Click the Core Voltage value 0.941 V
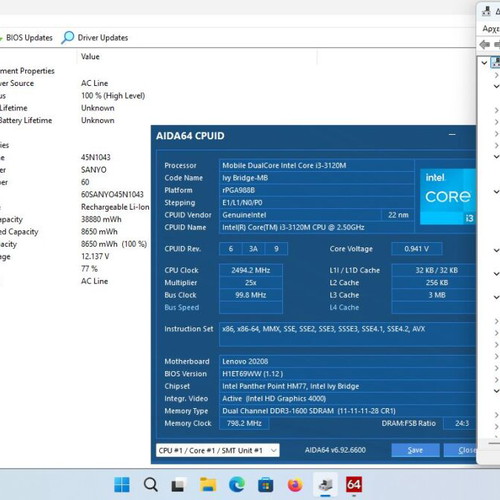Screen dimensions: 500x500 coord(417,249)
